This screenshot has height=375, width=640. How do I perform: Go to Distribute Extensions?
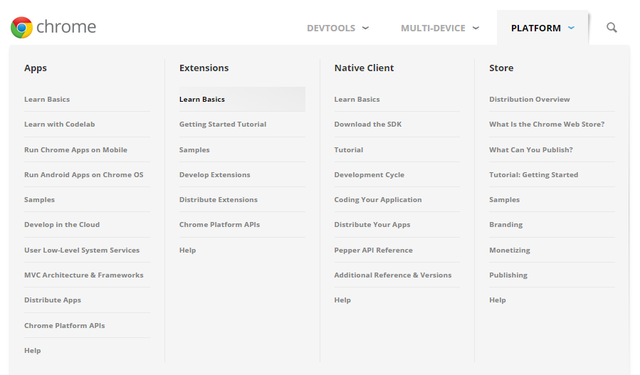tap(218, 200)
